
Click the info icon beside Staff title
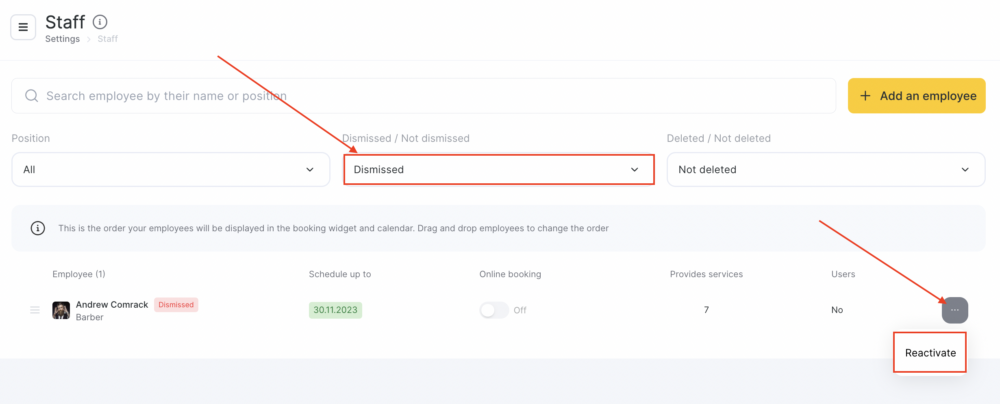click(x=100, y=22)
